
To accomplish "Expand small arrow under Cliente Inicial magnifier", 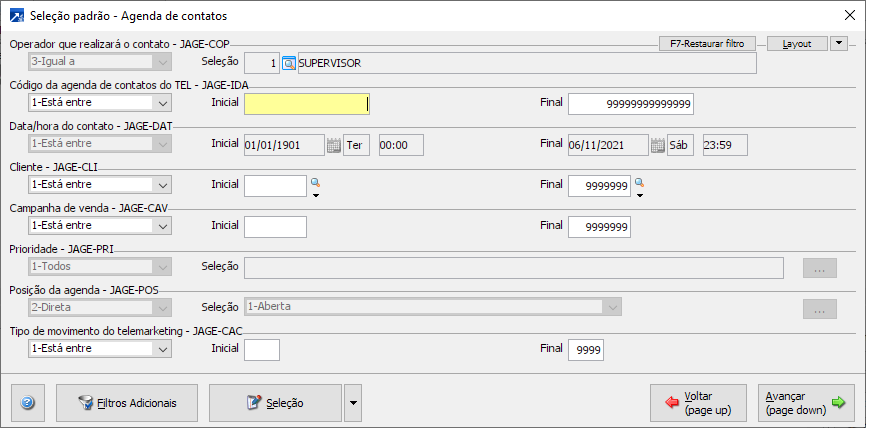I will 315,195.
